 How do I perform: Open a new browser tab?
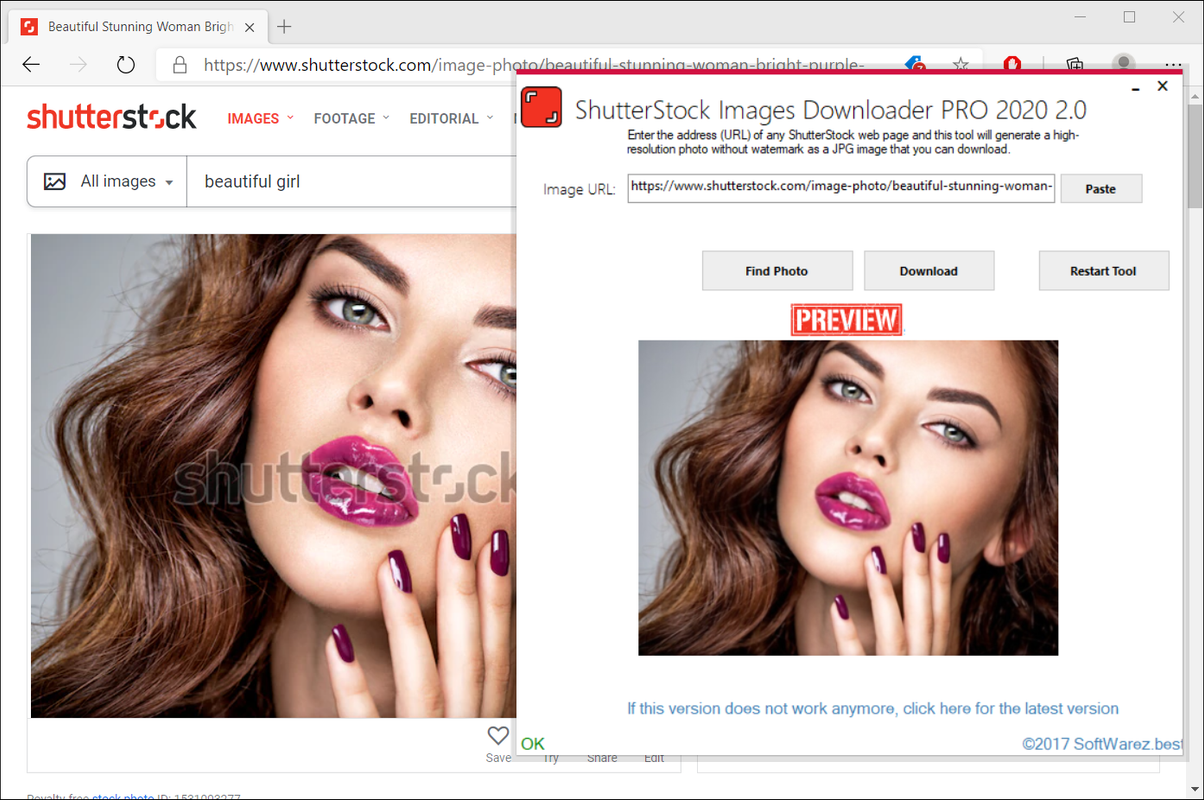pos(284,27)
